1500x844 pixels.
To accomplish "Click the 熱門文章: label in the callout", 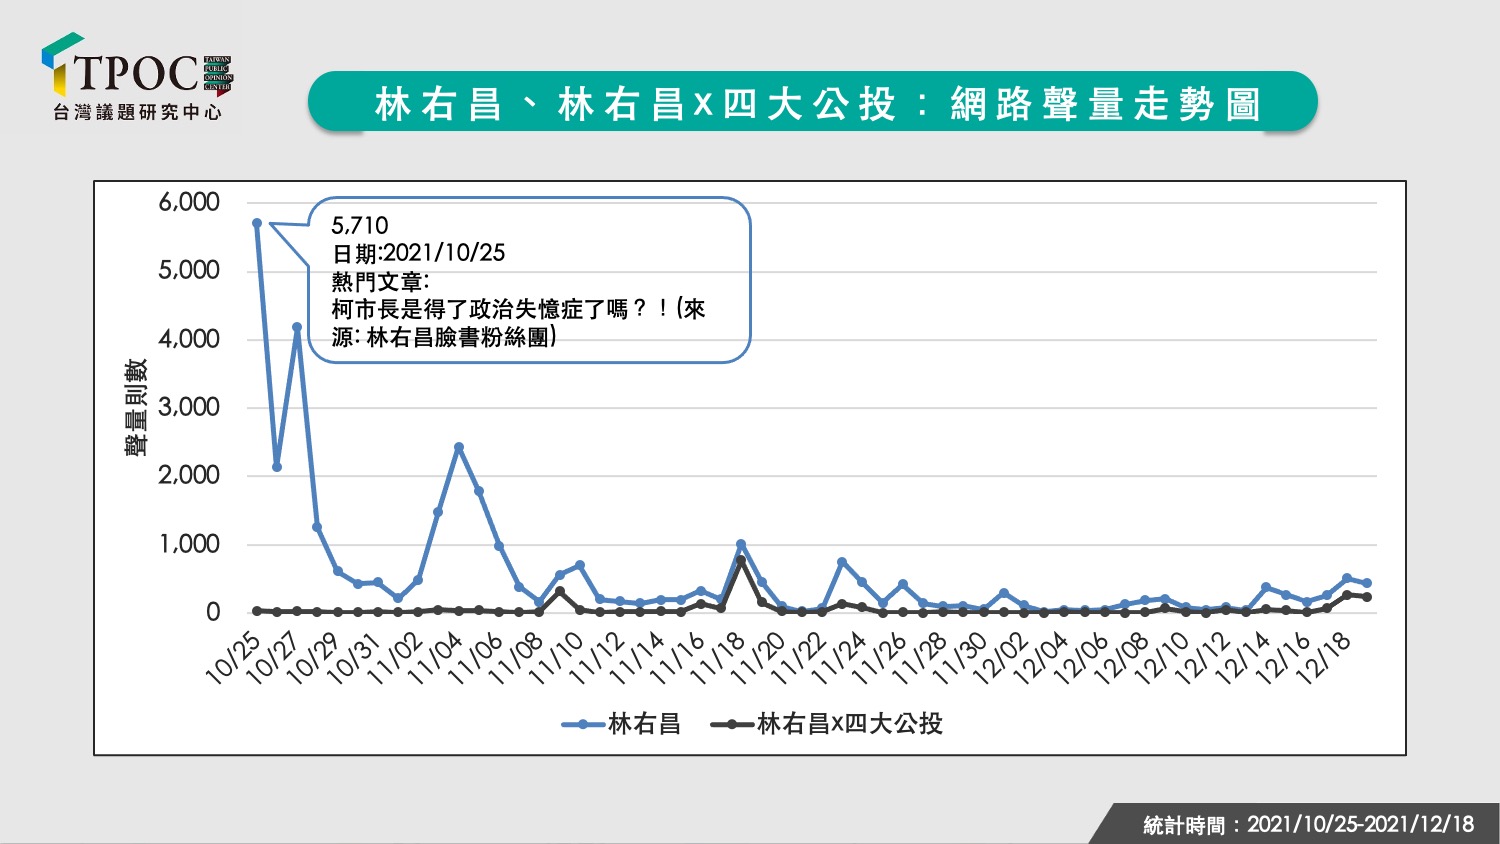I will coord(380,281).
